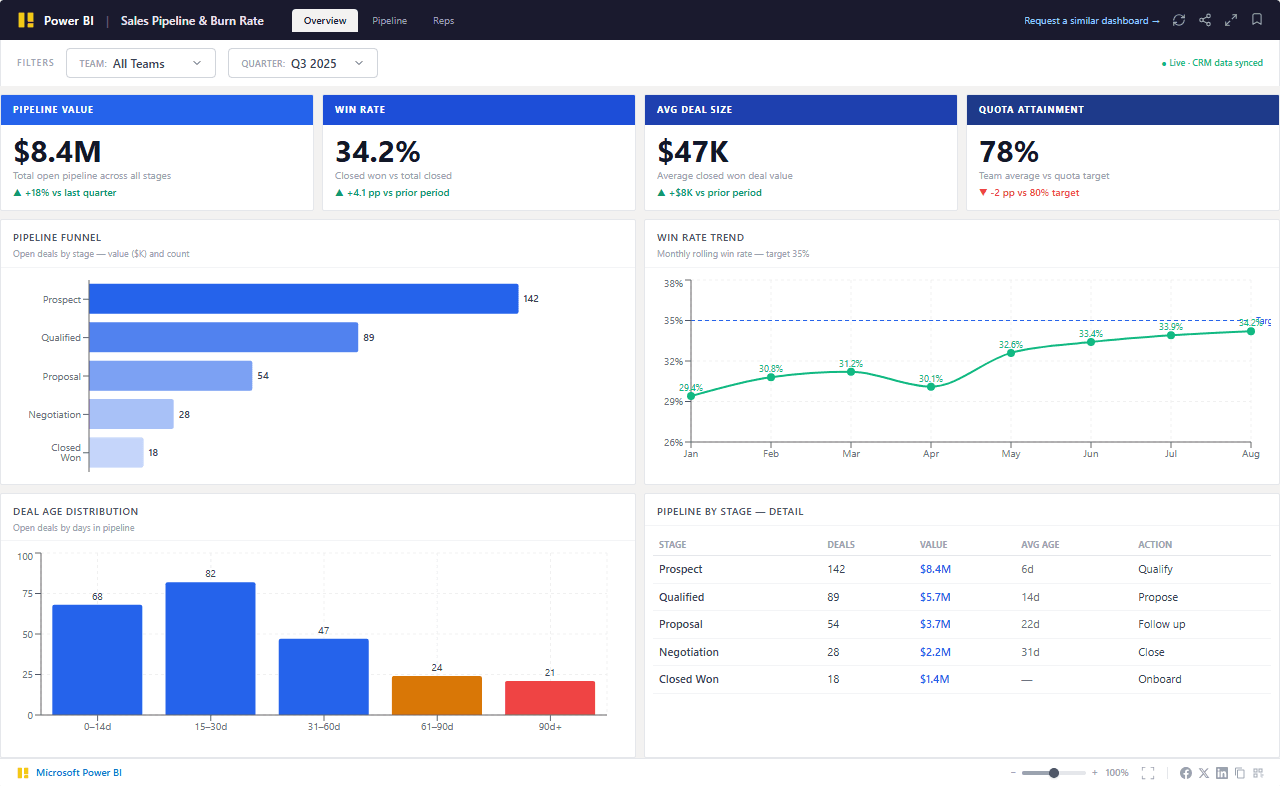Viewport: 1280px width, 786px height.
Task: Click the Prospect funnel bar
Action: 304,299
